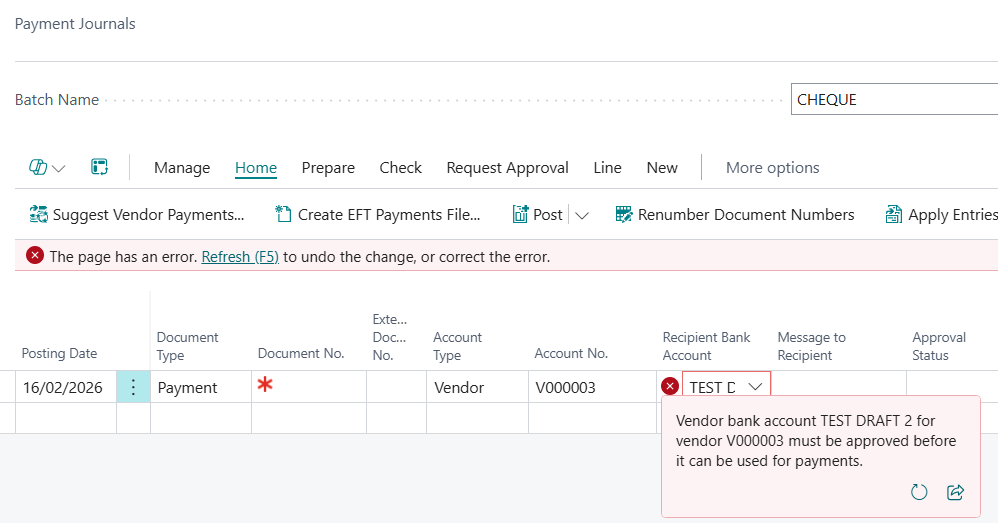Switch to the Prepare tab
Screen dimensions: 998x523
pos(328,168)
